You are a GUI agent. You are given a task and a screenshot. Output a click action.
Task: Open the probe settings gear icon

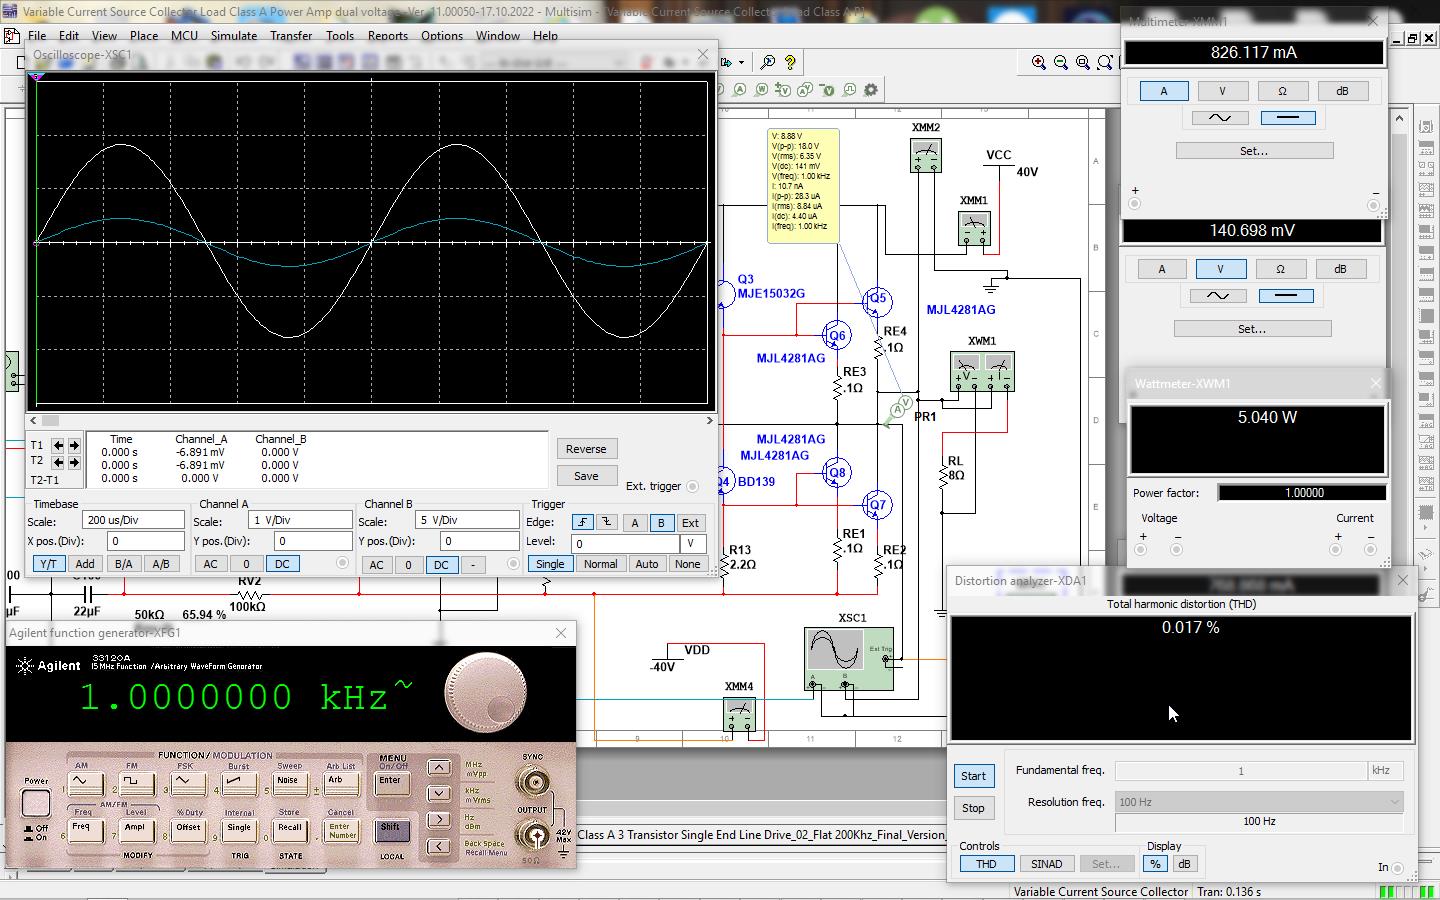pyautogui.click(x=871, y=89)
